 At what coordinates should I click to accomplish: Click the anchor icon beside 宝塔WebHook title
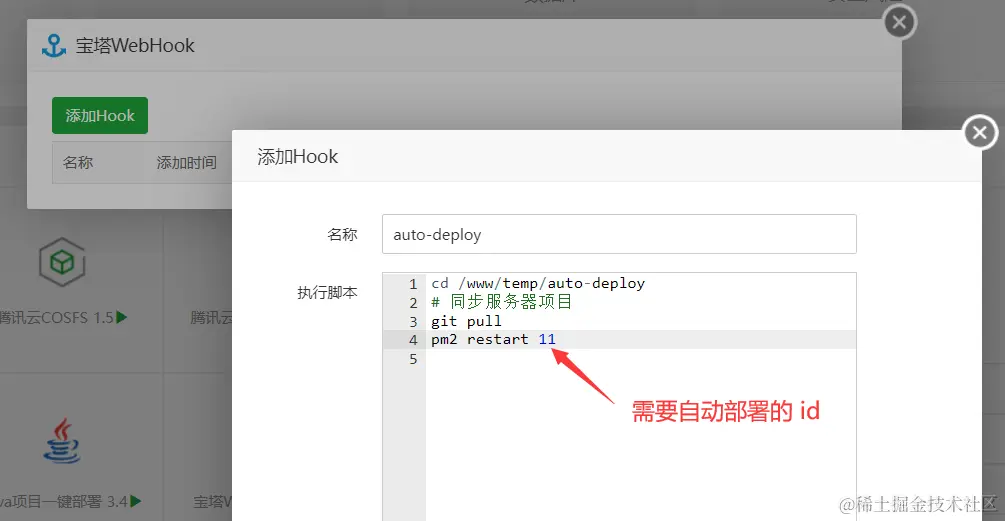[x=54, y=45]
